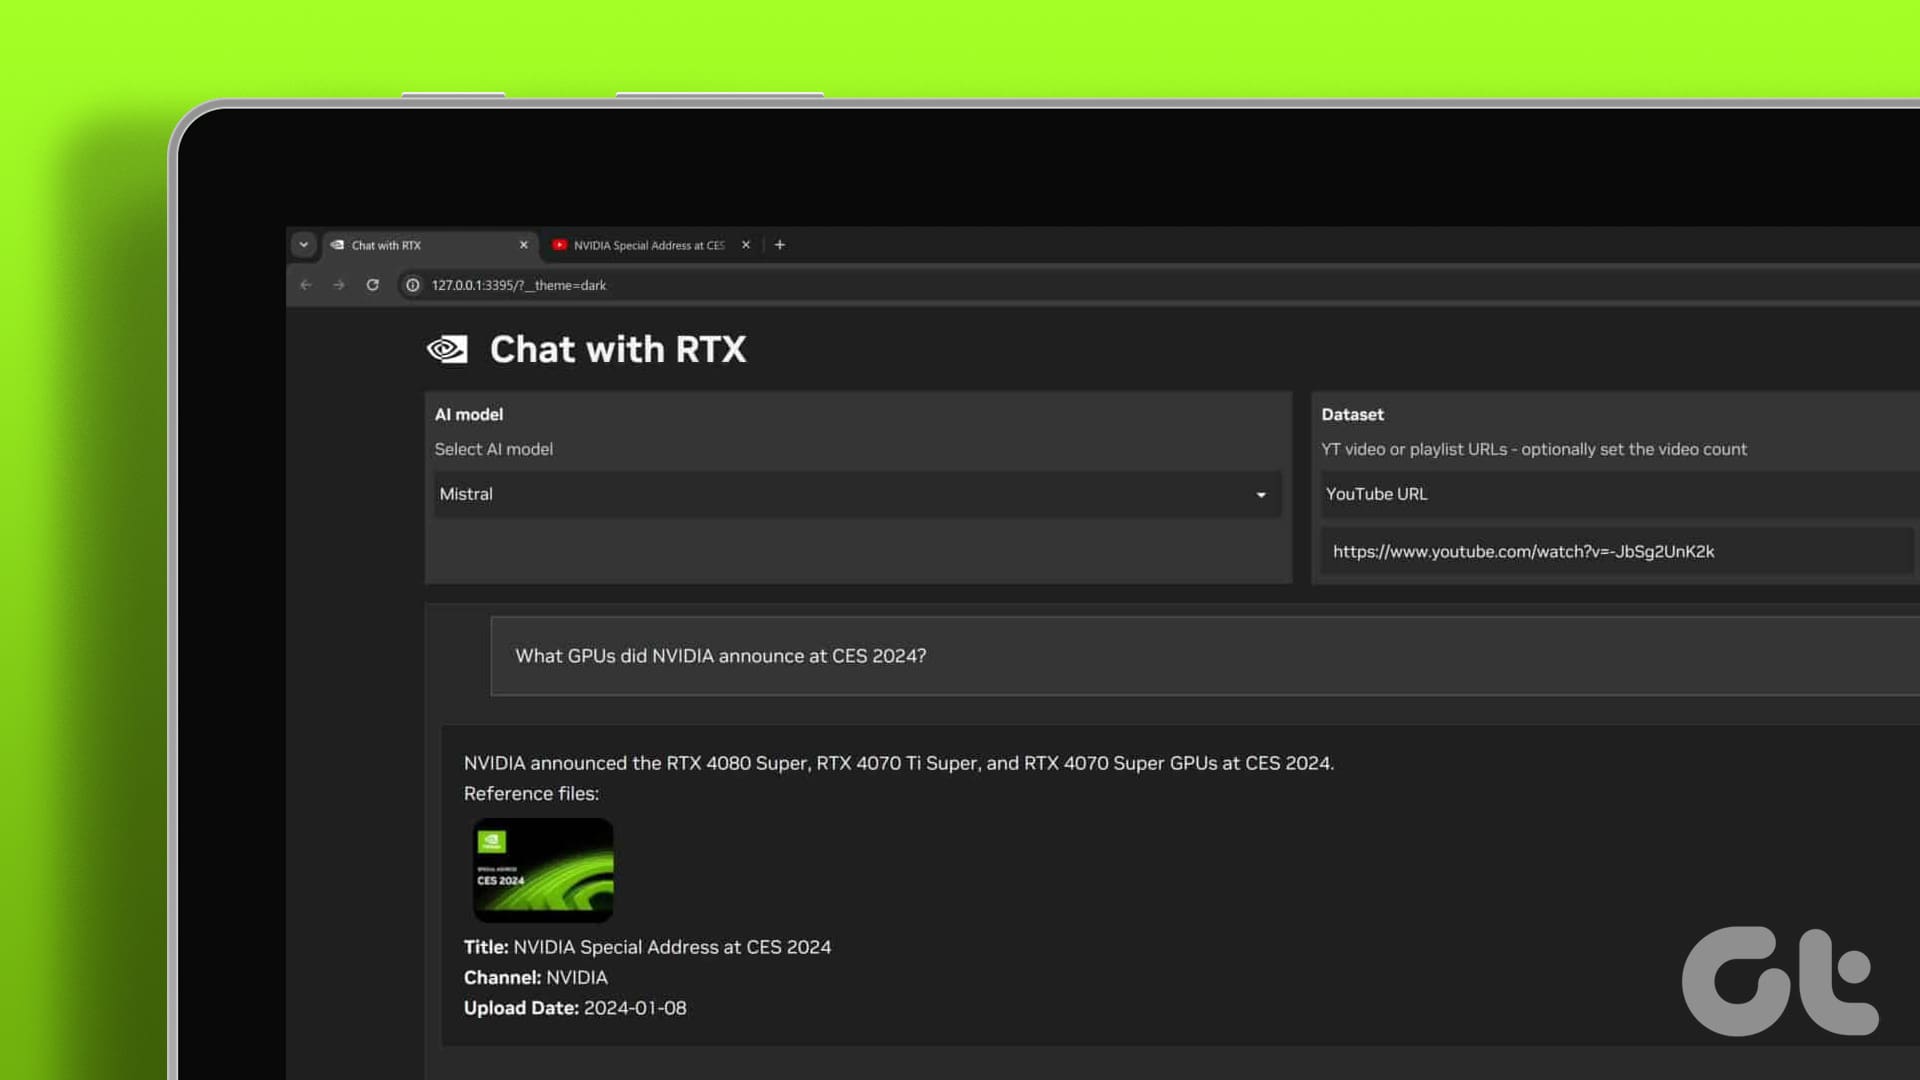Screen dimensions: 1920x1080
Task: Open a new browser tab
Action: [780, 245]
